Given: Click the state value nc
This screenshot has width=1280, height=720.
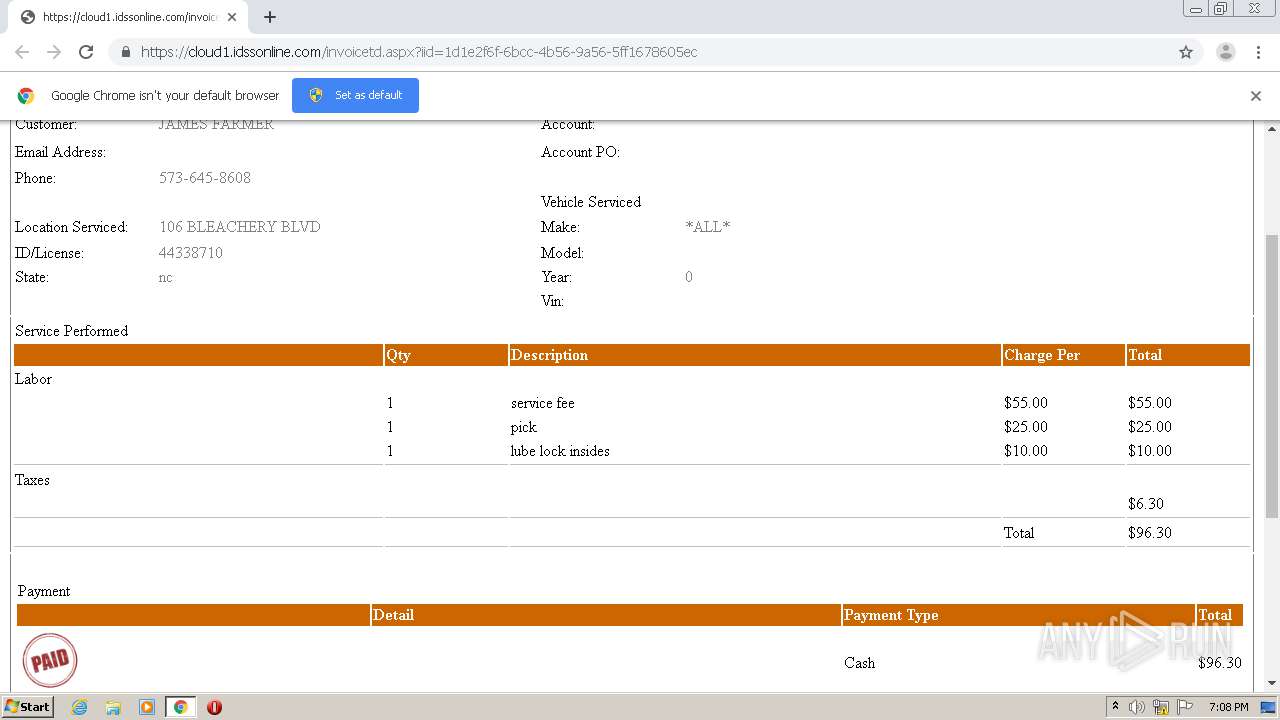Looking at the screenshot, I should click(166, 277).
